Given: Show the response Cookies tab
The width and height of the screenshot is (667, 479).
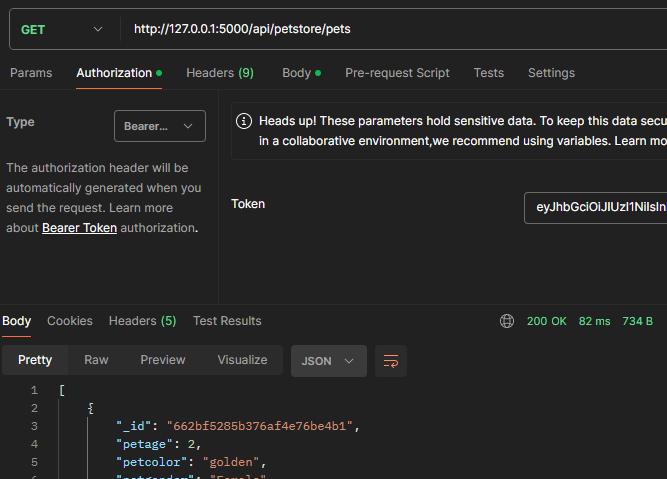Looking at the screenshot, I should pyautogui.click(x=70, y=321).
